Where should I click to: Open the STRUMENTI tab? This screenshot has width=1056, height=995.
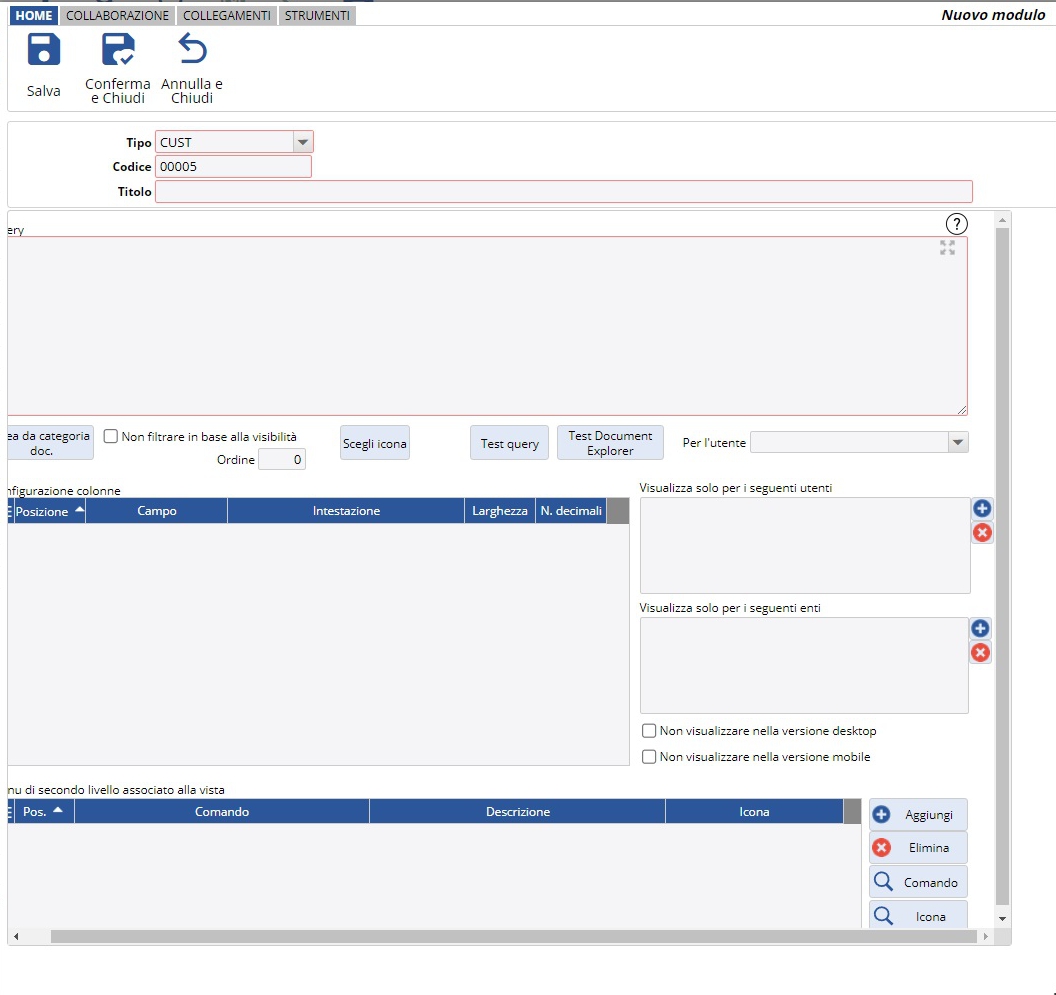317,16
